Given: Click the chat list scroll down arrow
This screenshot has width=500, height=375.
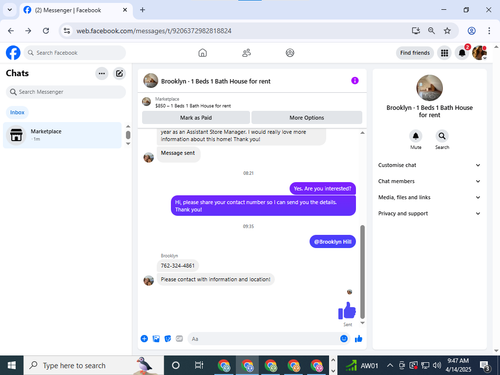Looking at the screenshot, I should pyautogui.click(x=128, y=144).
